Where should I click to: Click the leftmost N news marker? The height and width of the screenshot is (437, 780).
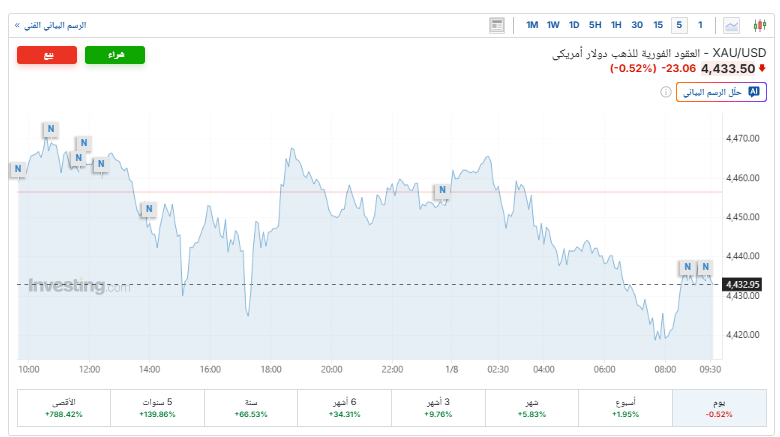(17, 169)
